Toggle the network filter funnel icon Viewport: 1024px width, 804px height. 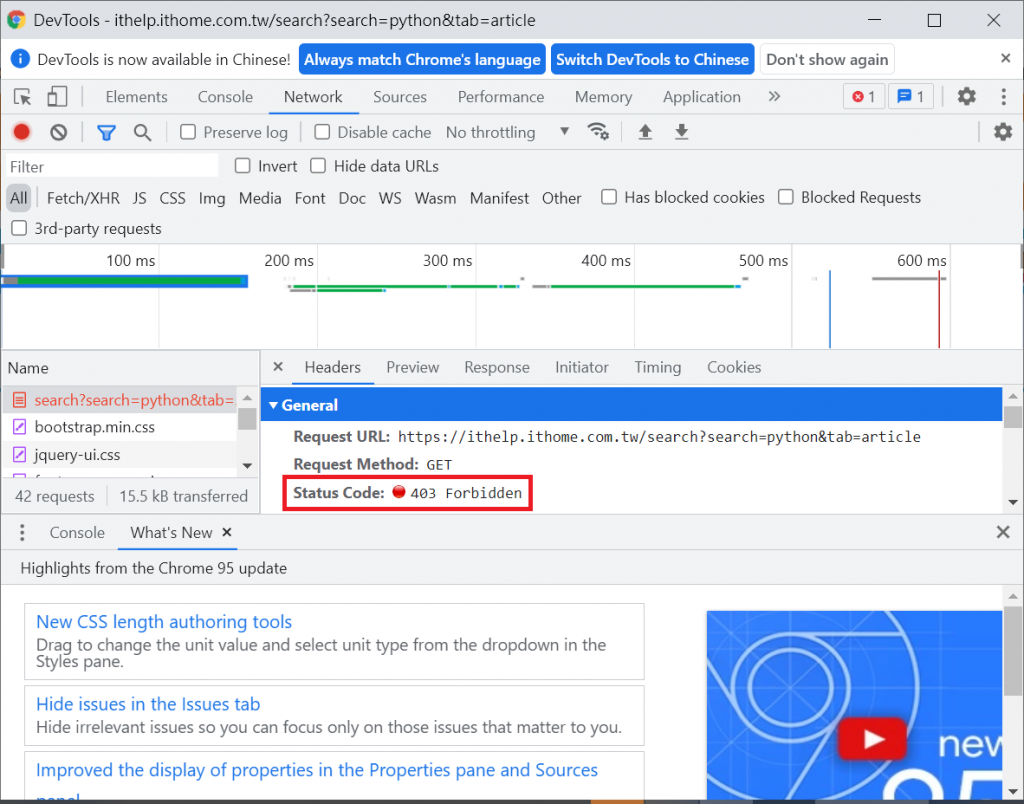[x=106, y=133]
